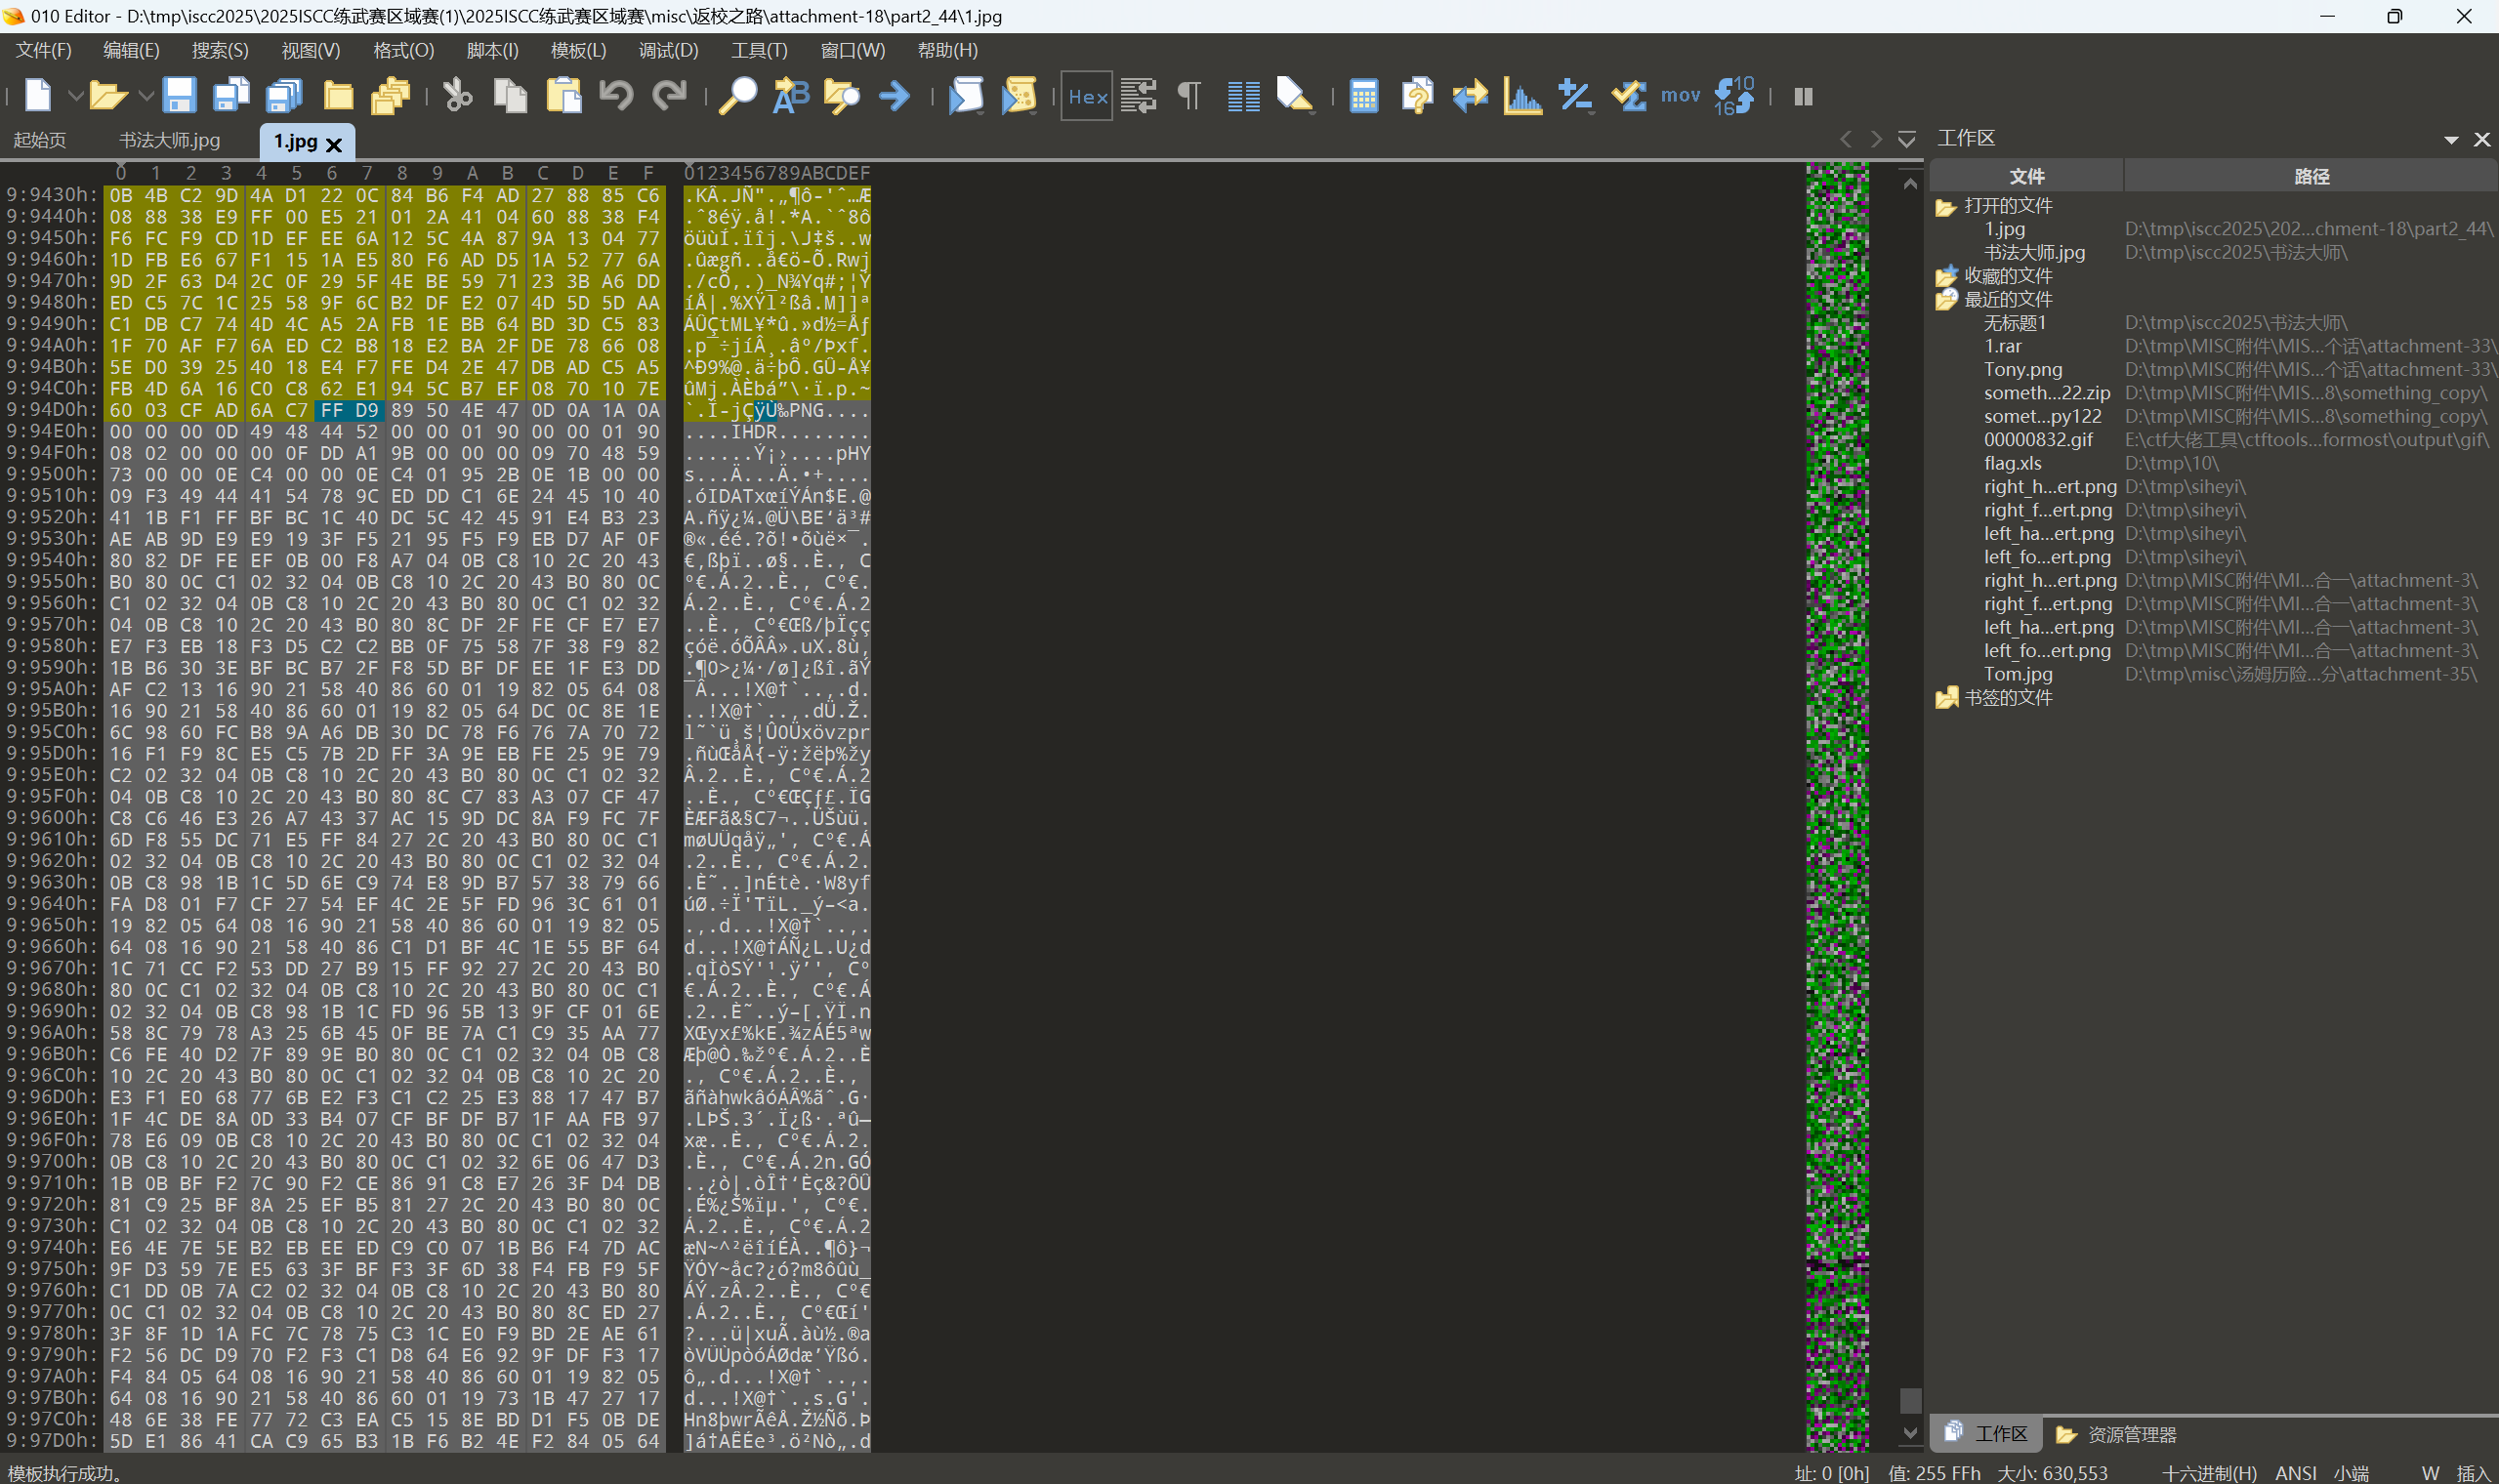Viewport: 2499px width, 1484px height.
Task: Switch to the 书法大师.jpg tab
Action: click(x=169, y=140)
